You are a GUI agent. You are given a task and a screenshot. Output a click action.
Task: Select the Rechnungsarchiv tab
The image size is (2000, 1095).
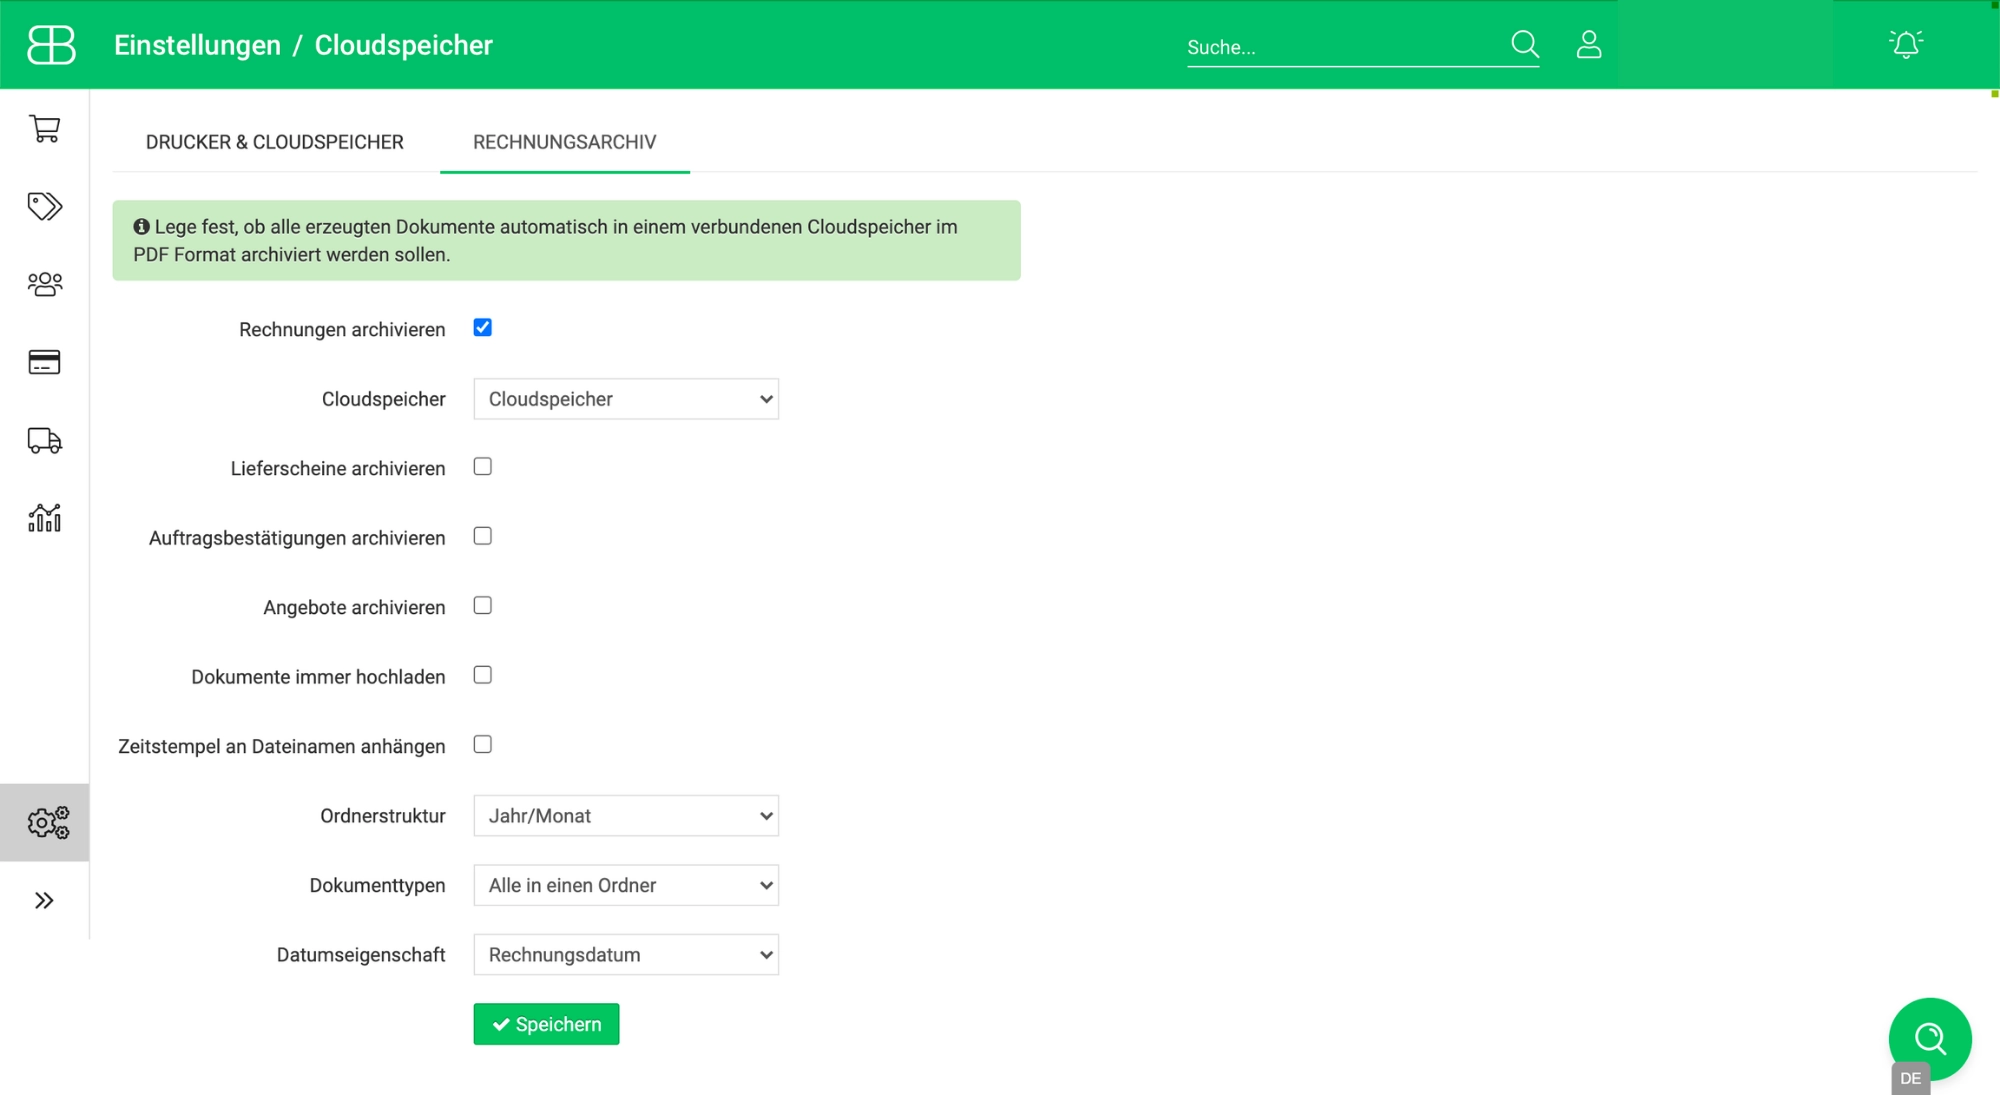[565, 142]
